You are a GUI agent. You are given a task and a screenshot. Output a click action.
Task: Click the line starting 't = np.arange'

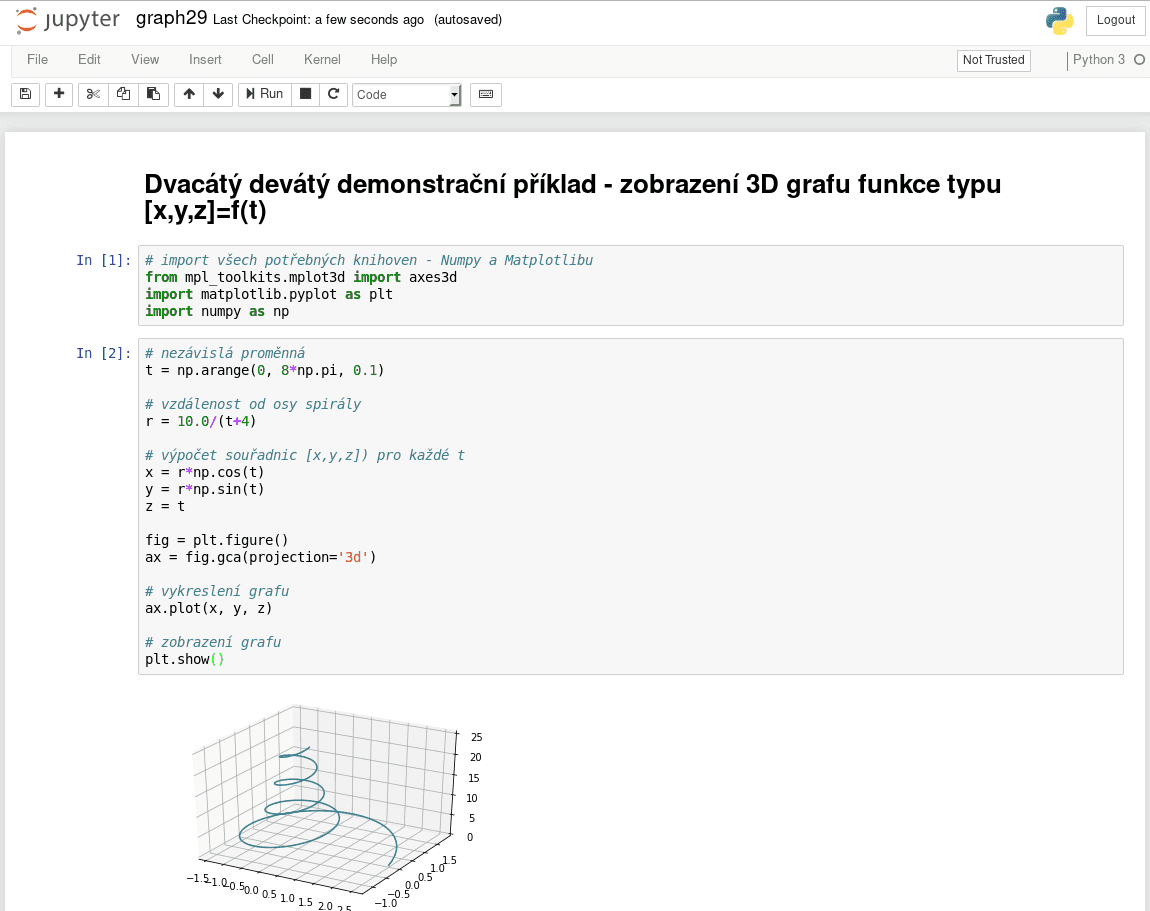coord(265,370)
